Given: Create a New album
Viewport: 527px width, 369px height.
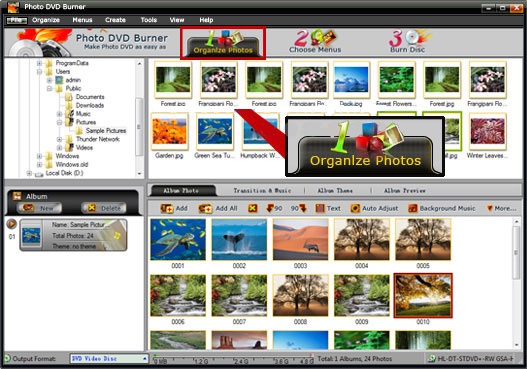Looking at the screenshot, I should (39, 208).
